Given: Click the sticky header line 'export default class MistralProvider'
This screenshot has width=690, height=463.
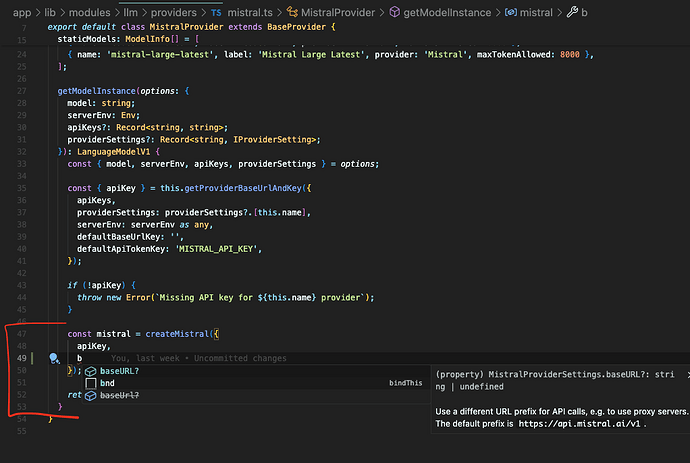Looking at the screenshot, I should 191,27.
